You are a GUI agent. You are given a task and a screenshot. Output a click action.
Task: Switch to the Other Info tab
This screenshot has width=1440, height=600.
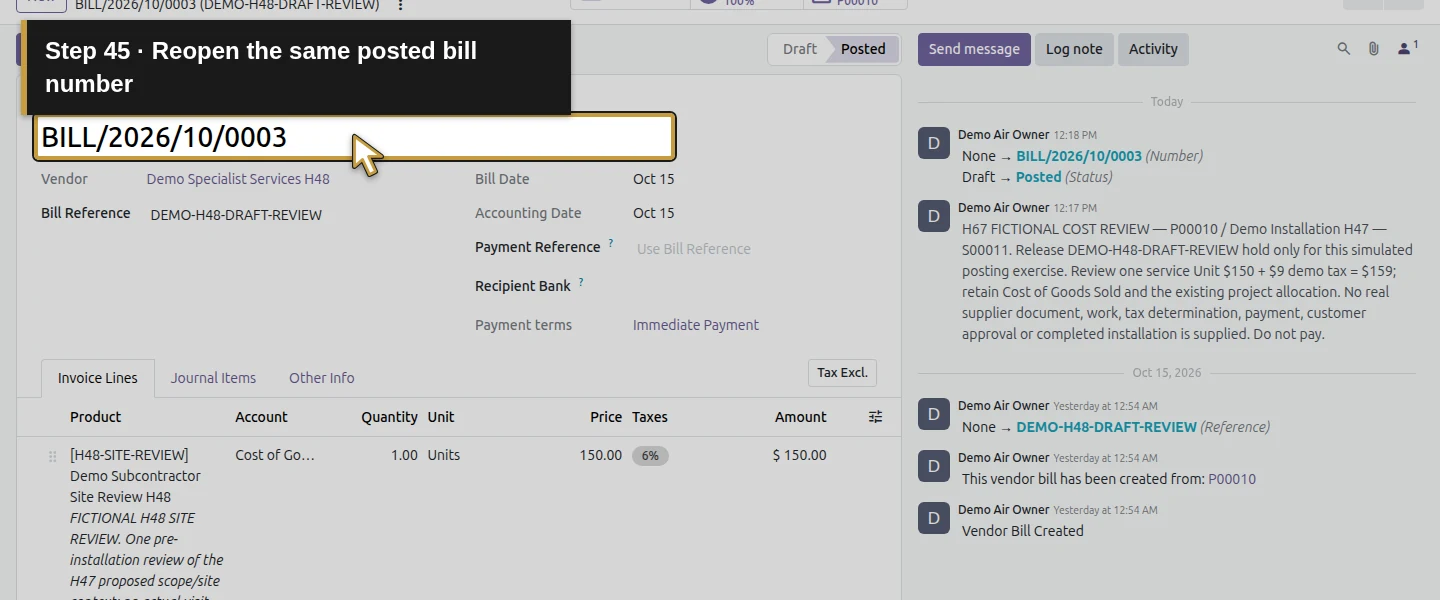coord(321,378)
